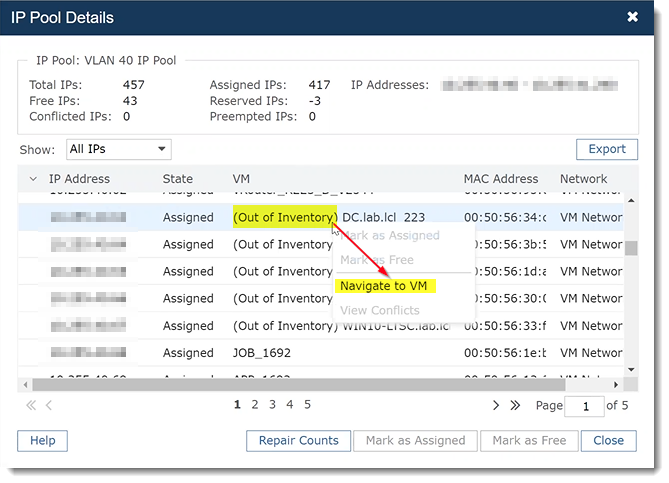Click the vertical scrollbar thumb
This screenshot has width=669, height=483.
[631, 248]
